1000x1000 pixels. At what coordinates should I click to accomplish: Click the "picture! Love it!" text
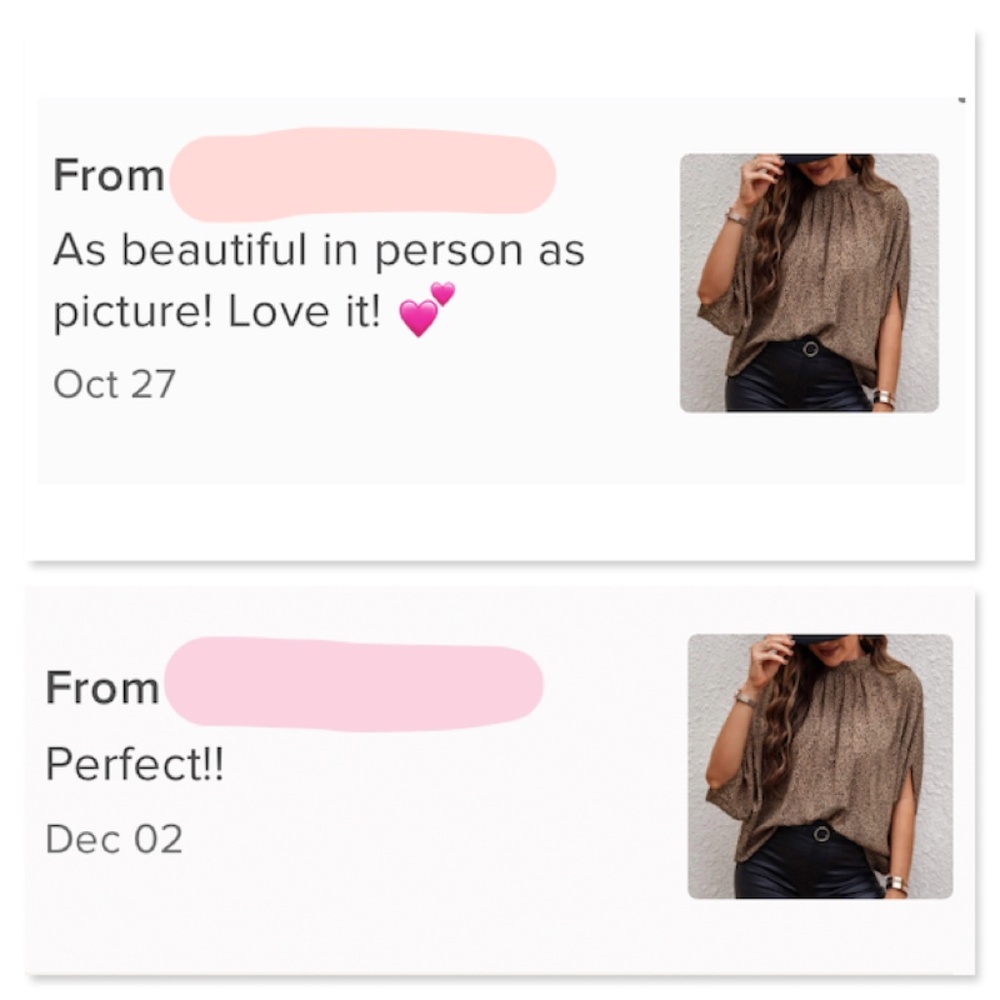[217, 312]
